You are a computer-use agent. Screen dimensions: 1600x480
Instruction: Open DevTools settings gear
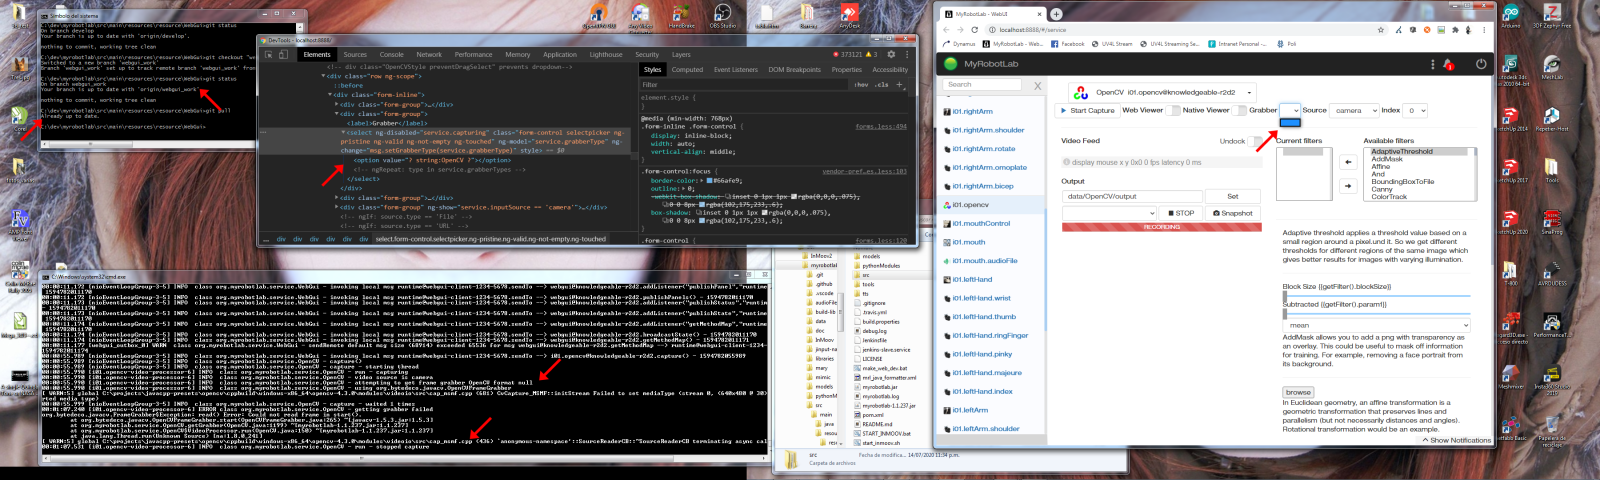coord(891,55)
